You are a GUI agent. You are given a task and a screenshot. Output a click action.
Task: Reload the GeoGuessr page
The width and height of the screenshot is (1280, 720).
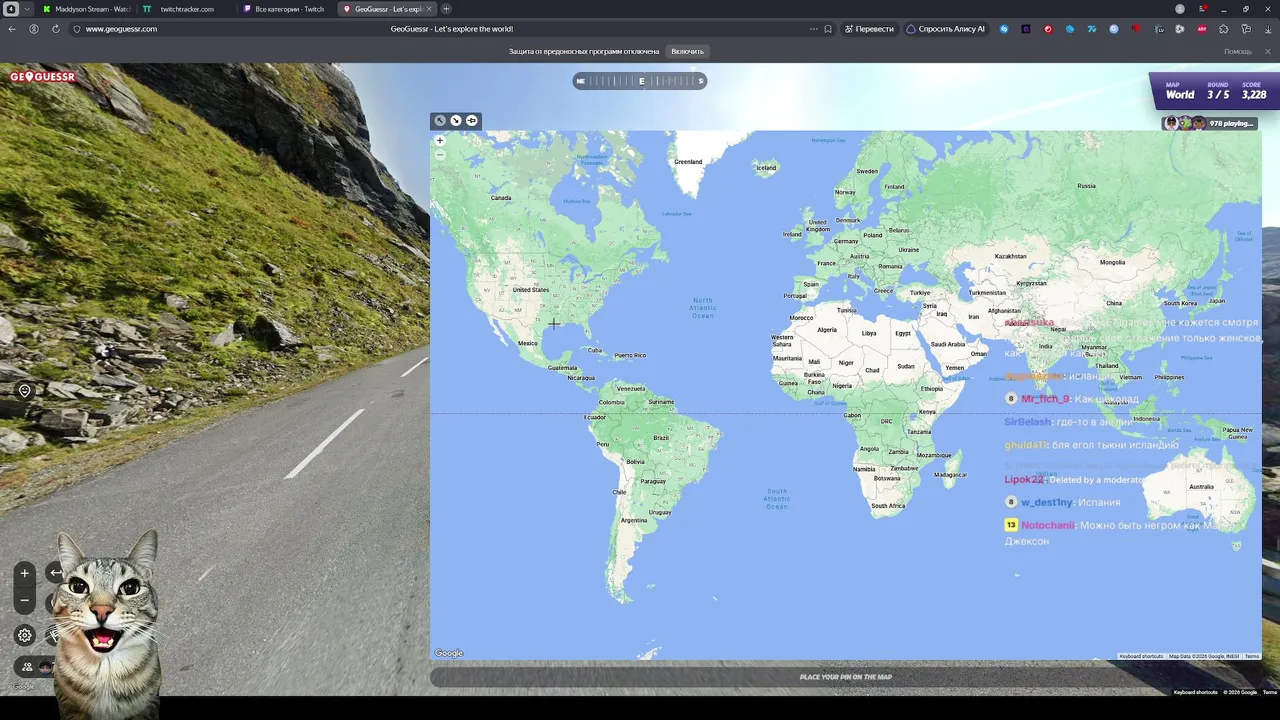click(x=55, y=29)
